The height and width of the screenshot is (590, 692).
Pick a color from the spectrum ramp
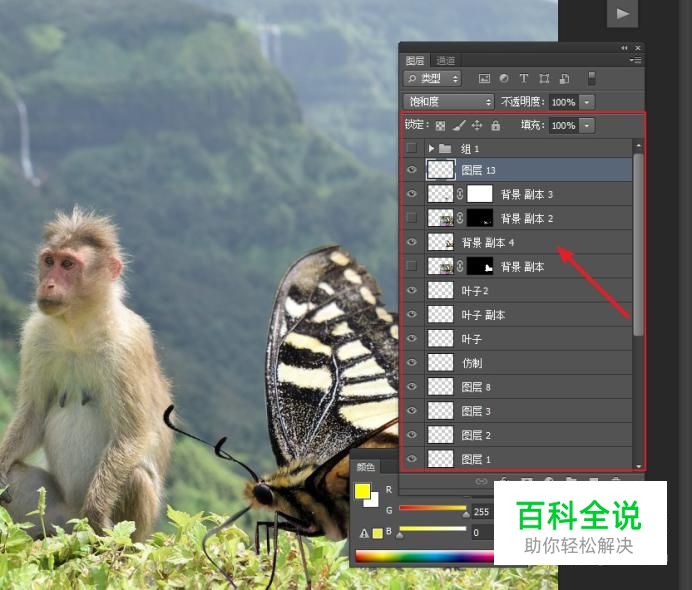tap(425, 556)
